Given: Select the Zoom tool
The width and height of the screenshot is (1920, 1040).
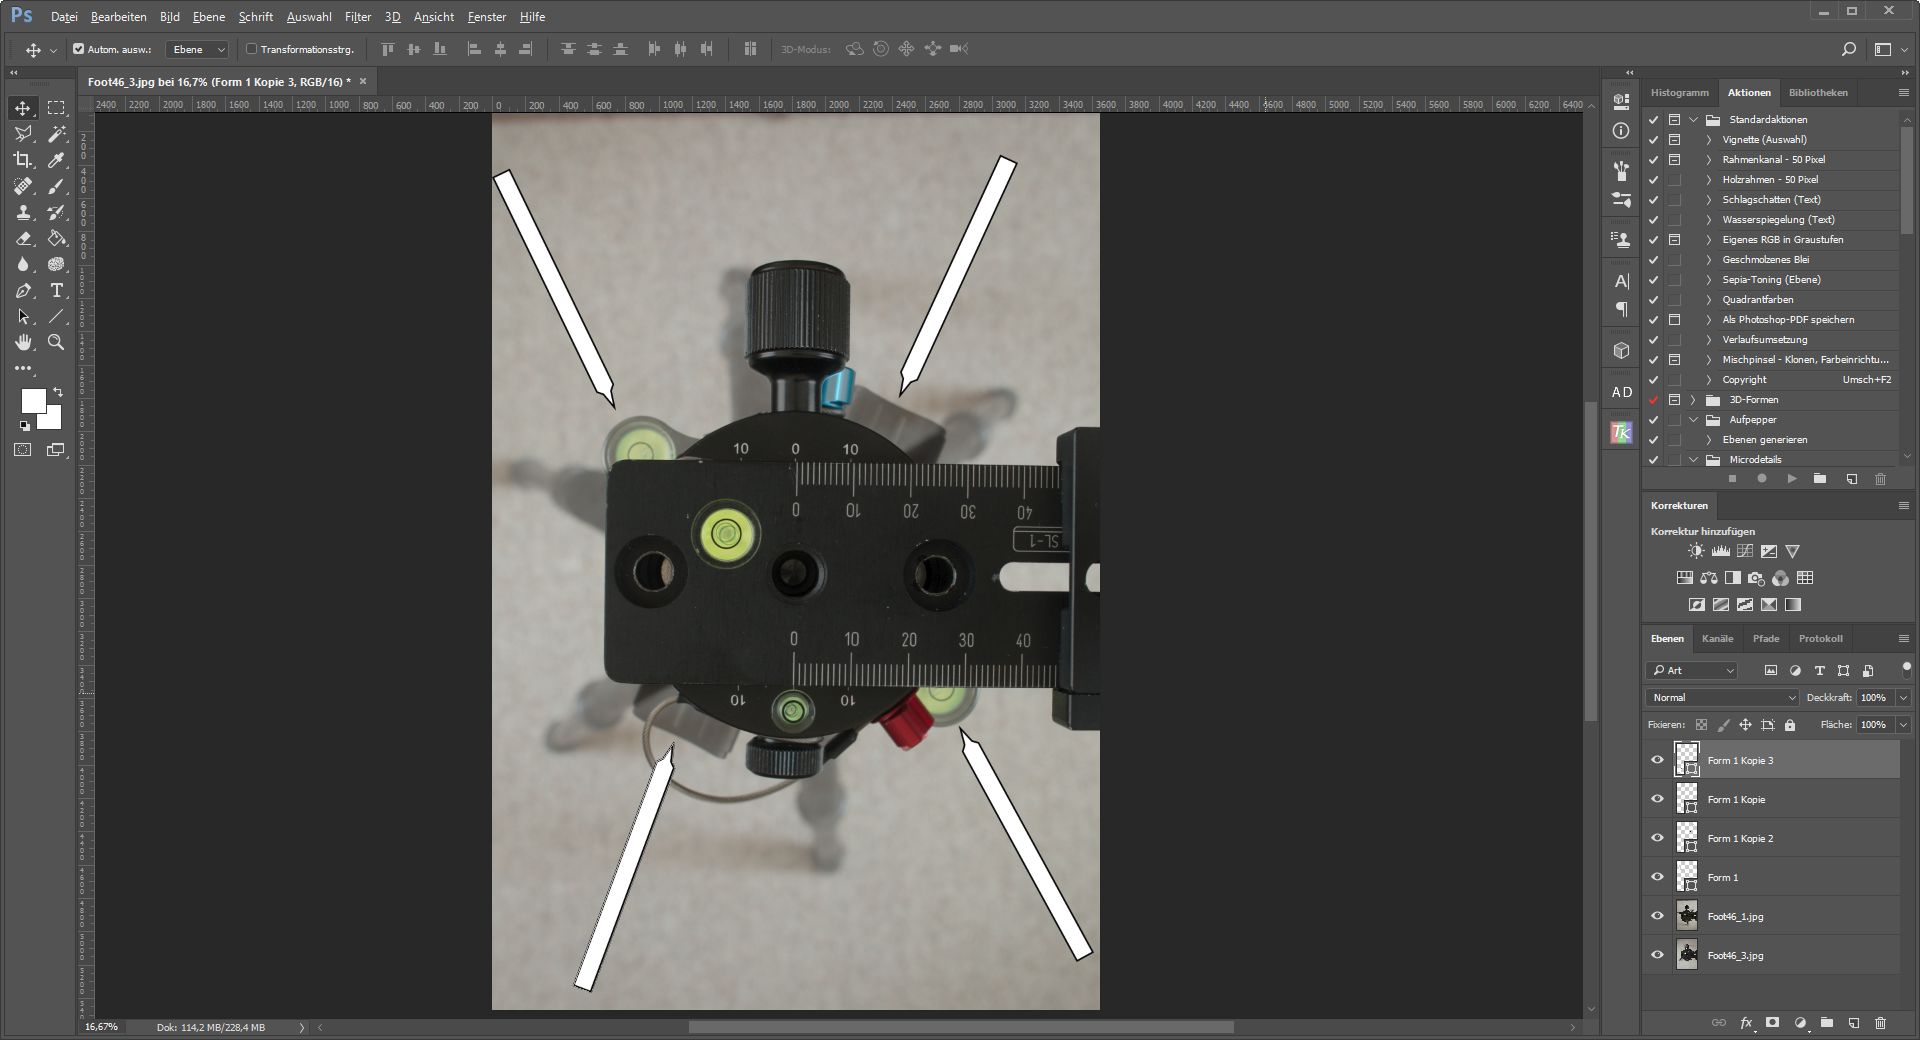Looking at the screenshot, I should click(56, 343).
